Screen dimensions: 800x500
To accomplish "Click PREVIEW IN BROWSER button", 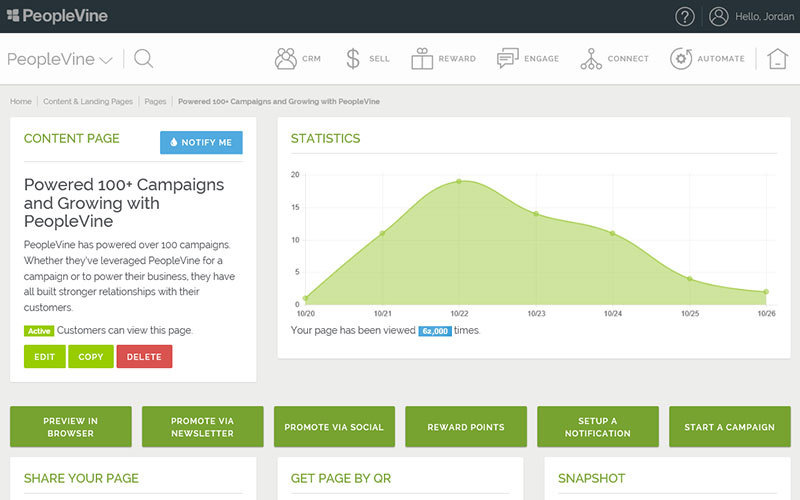I will [71, 427].
